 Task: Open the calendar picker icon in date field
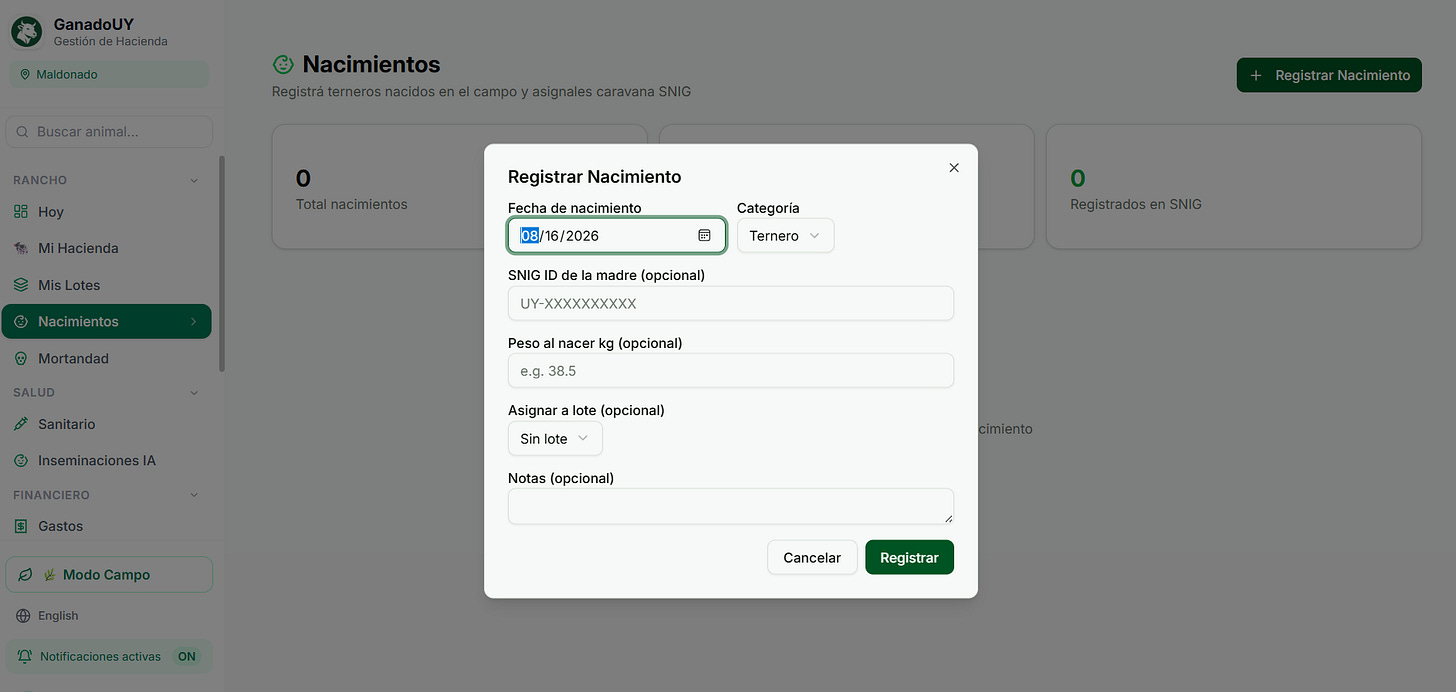704,235
